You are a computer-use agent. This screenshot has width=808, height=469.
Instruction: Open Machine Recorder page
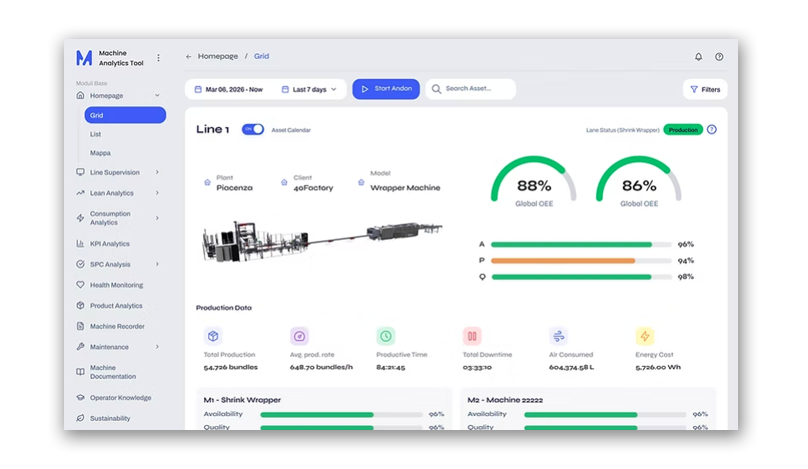[x=117, y=326]
